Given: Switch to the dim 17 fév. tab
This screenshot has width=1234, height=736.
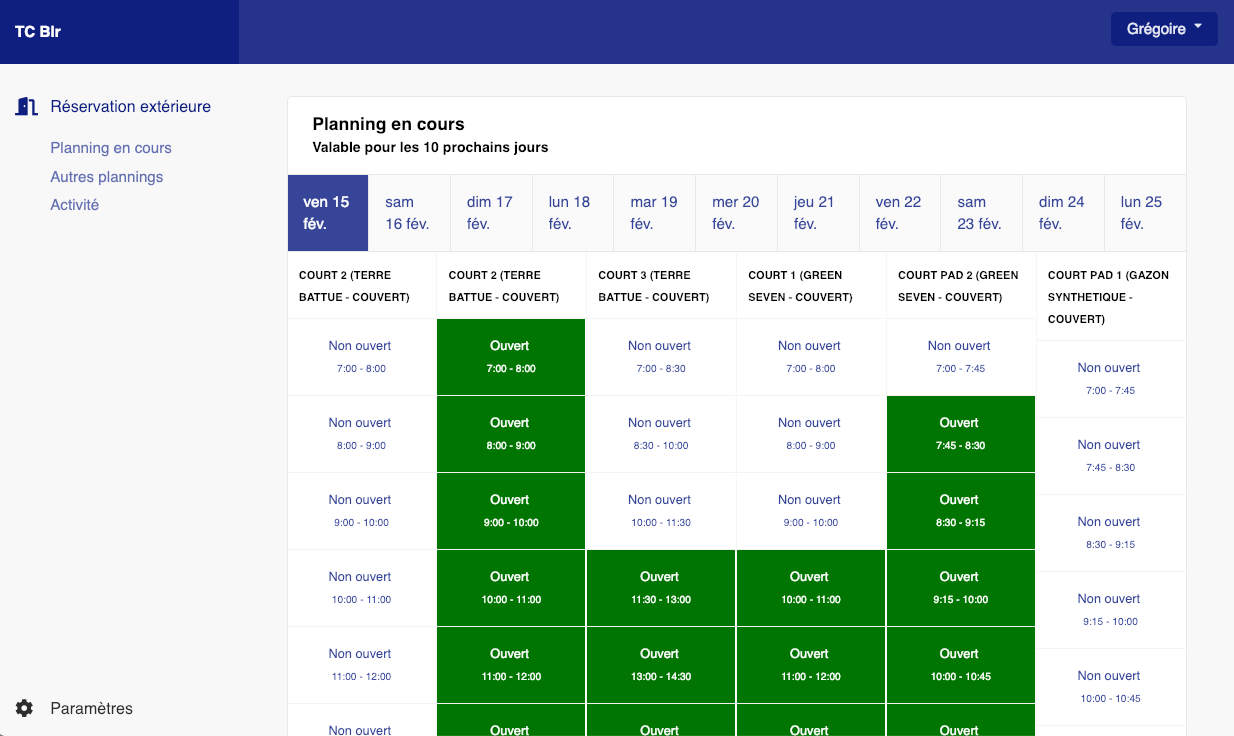Looking at the screenshot, I should click(x=490, y=212).
